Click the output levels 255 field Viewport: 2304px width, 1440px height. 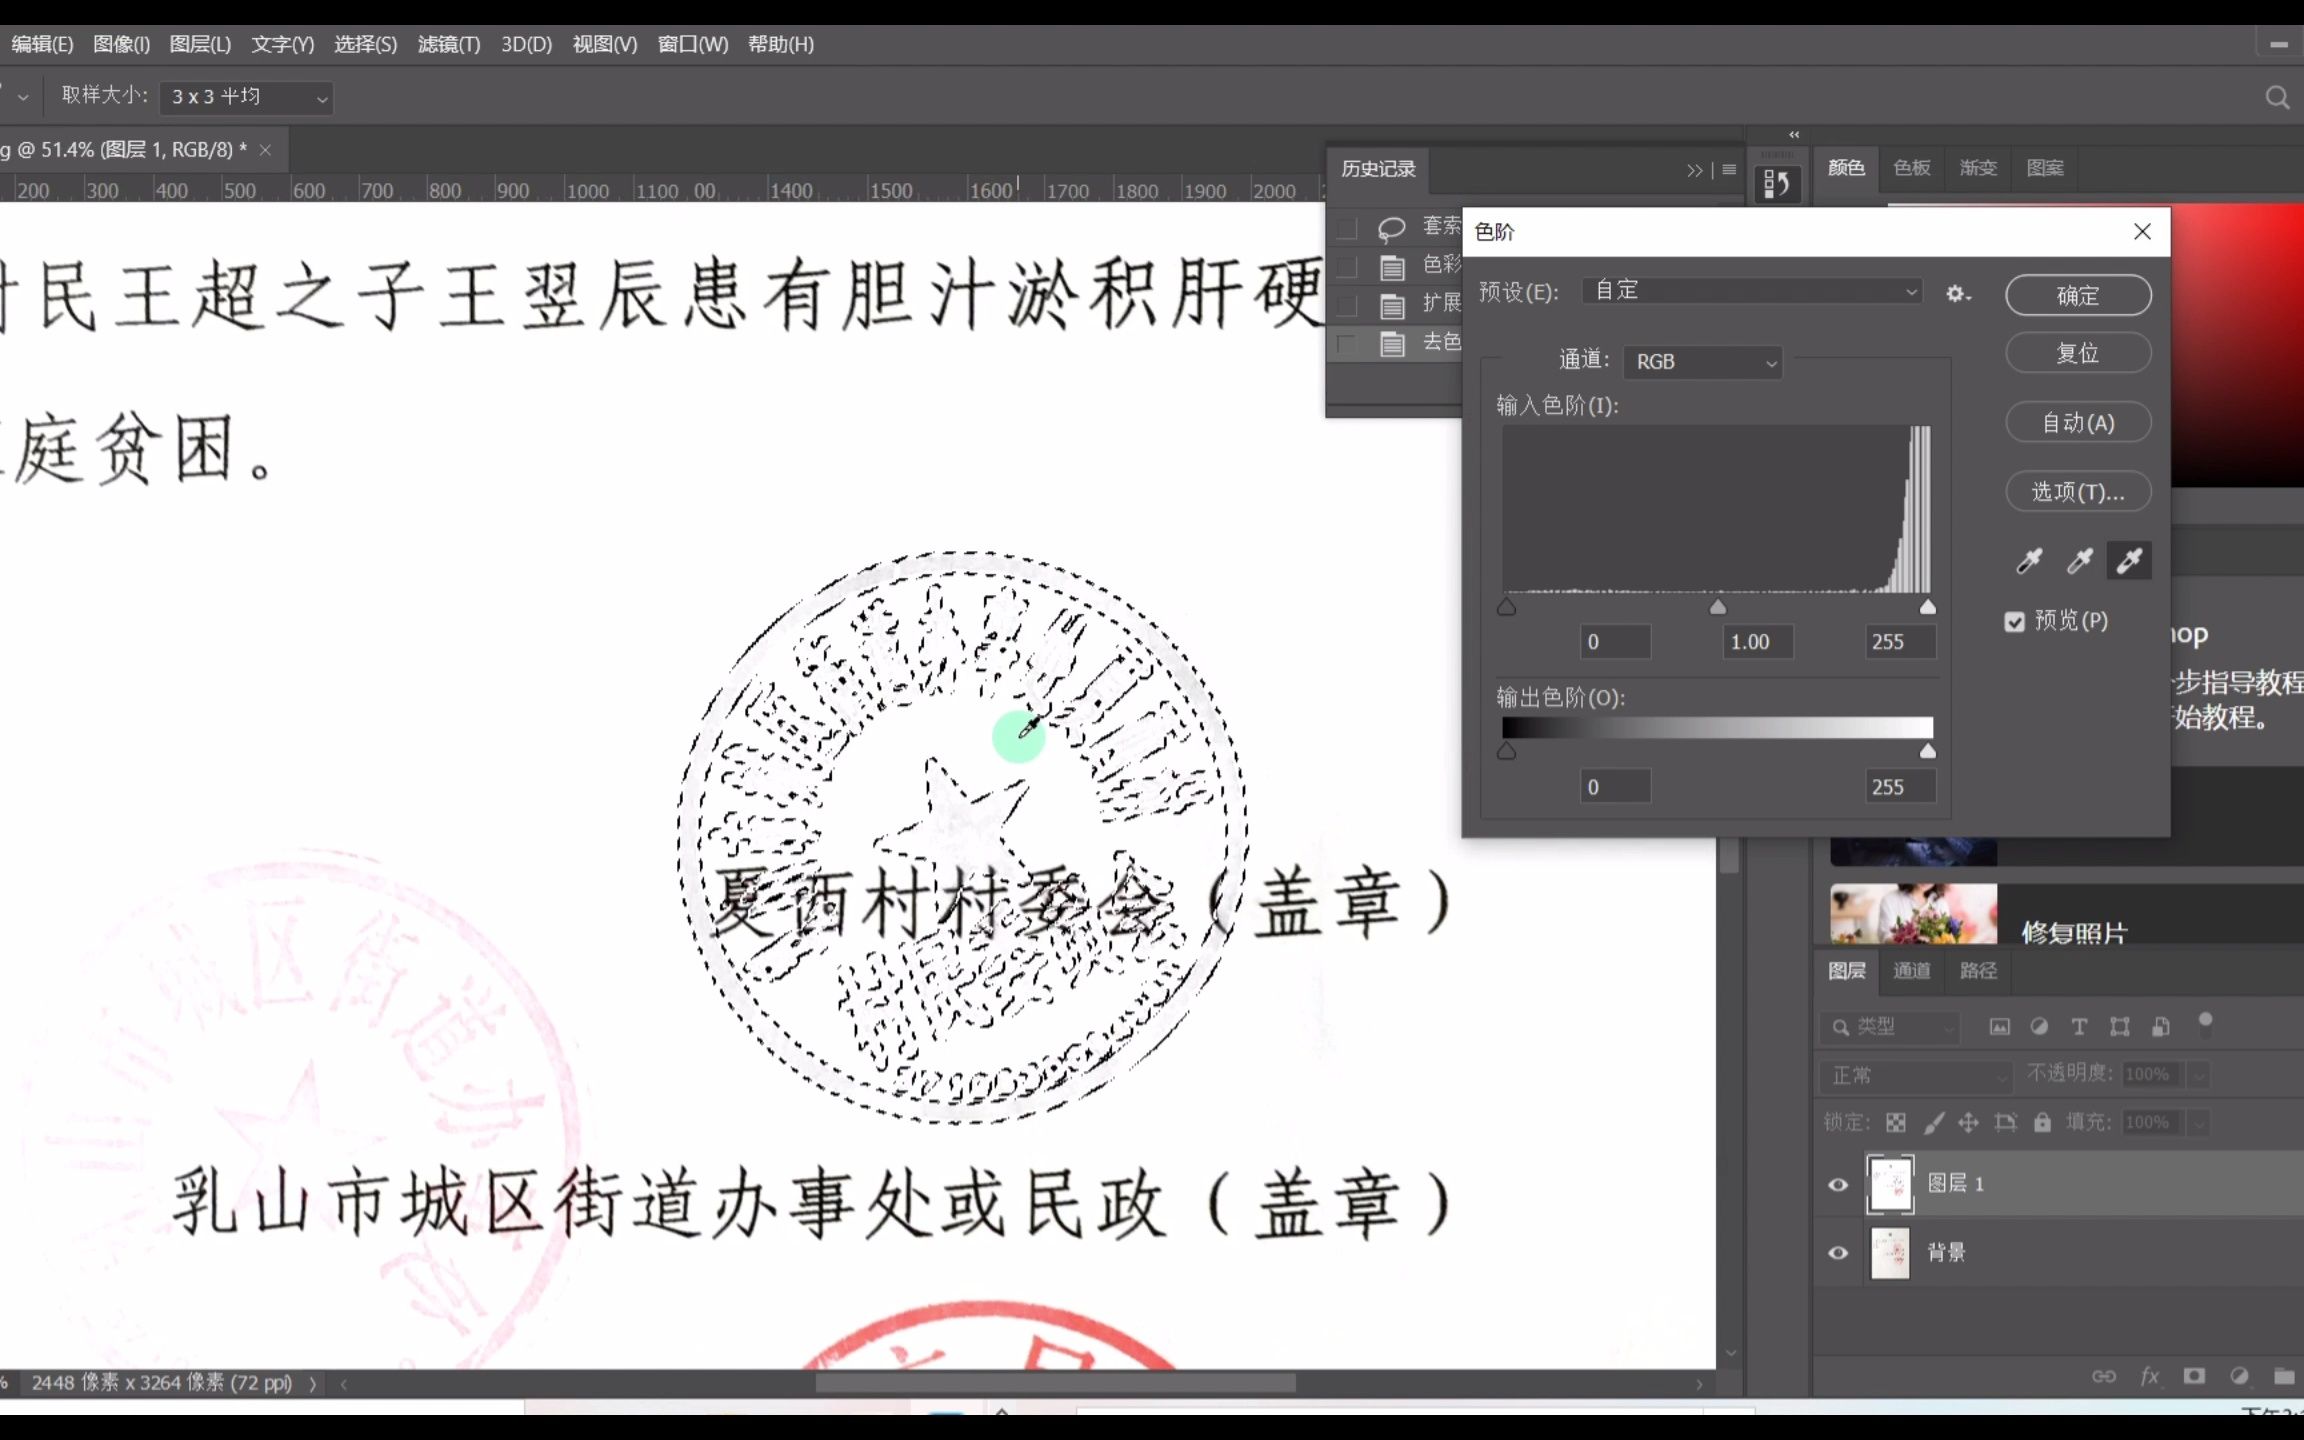point(1900,787)
